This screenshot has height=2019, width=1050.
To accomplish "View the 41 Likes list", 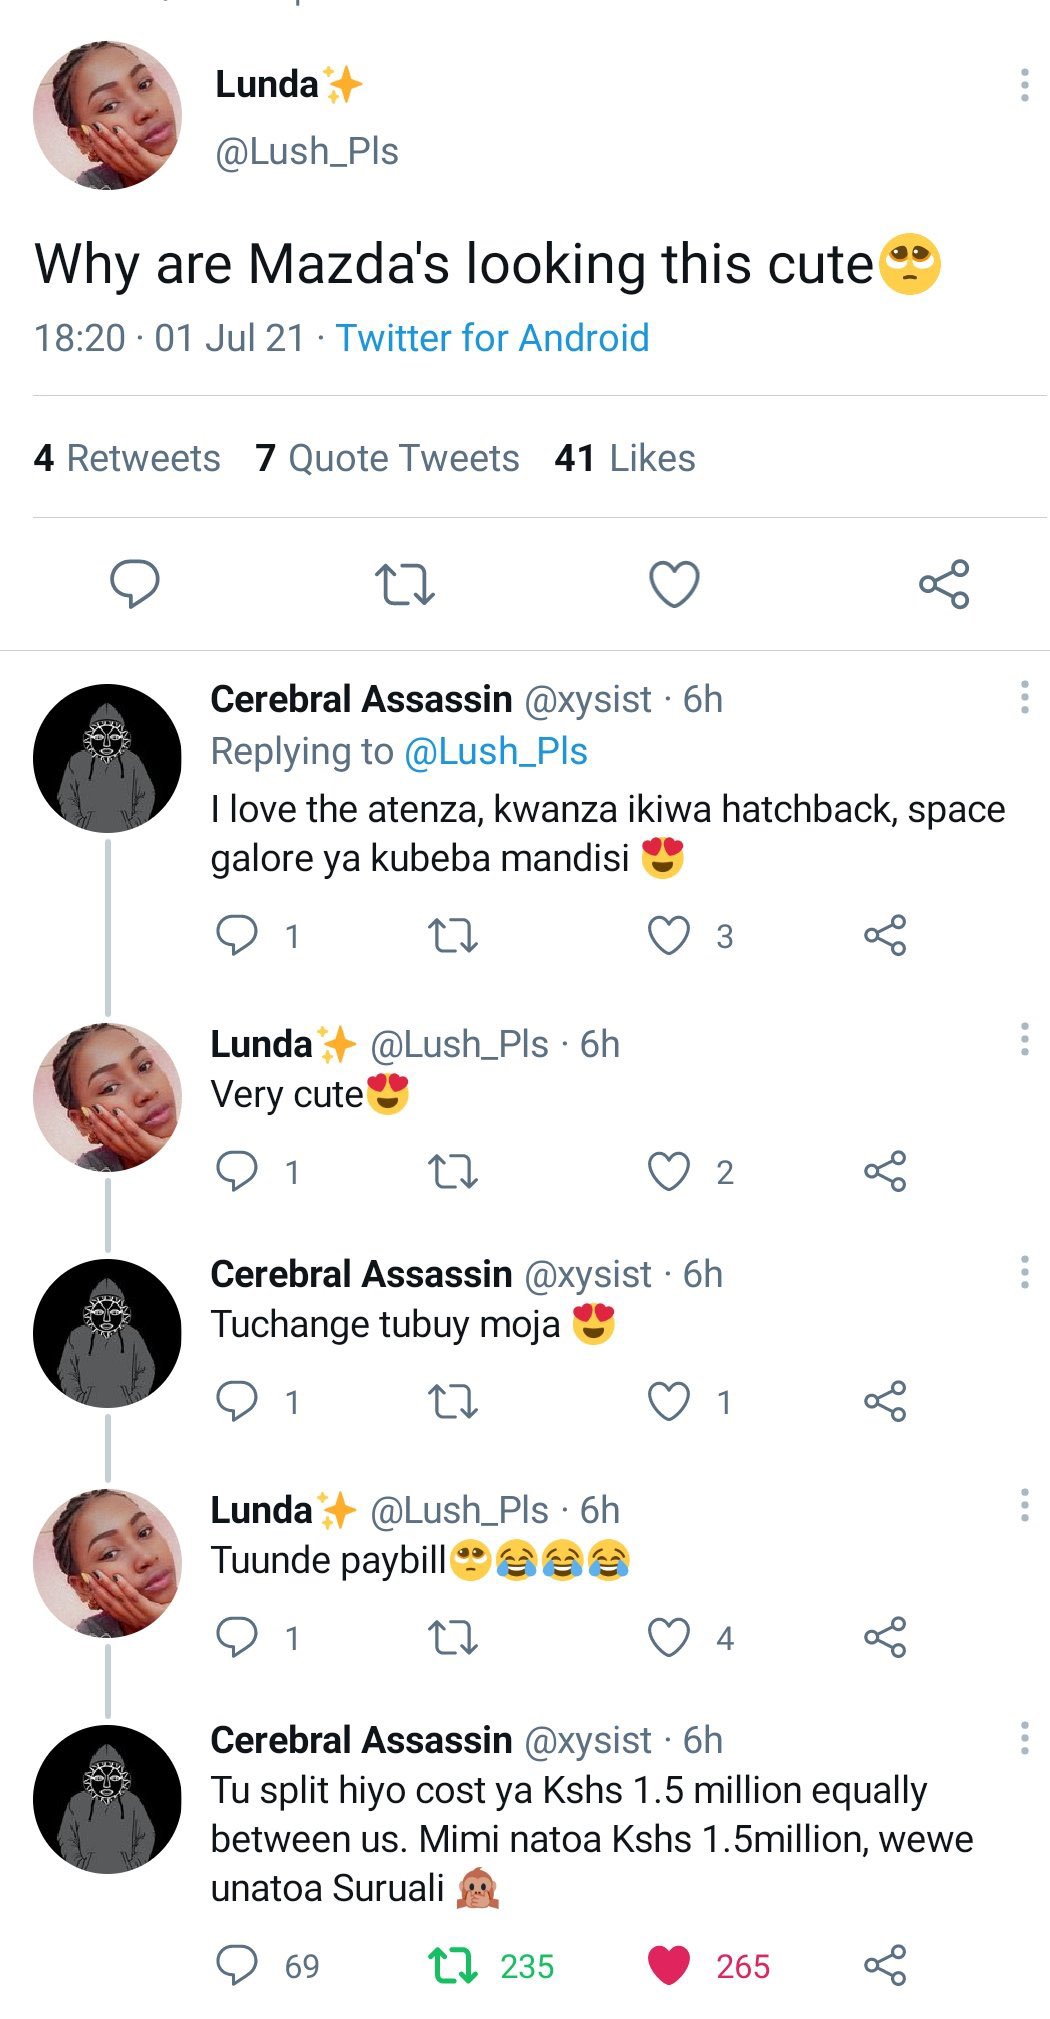I will (625, 458).
